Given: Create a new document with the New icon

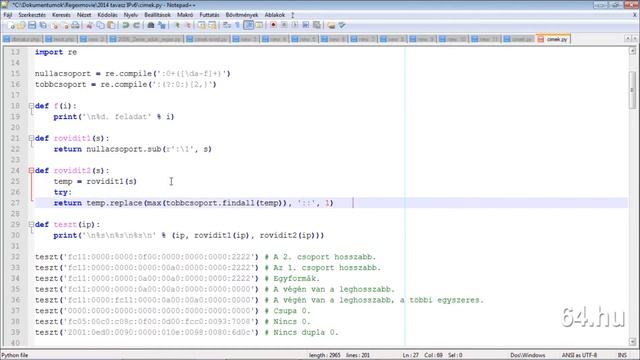Looking at the screenshot, I should coord(11,25).
